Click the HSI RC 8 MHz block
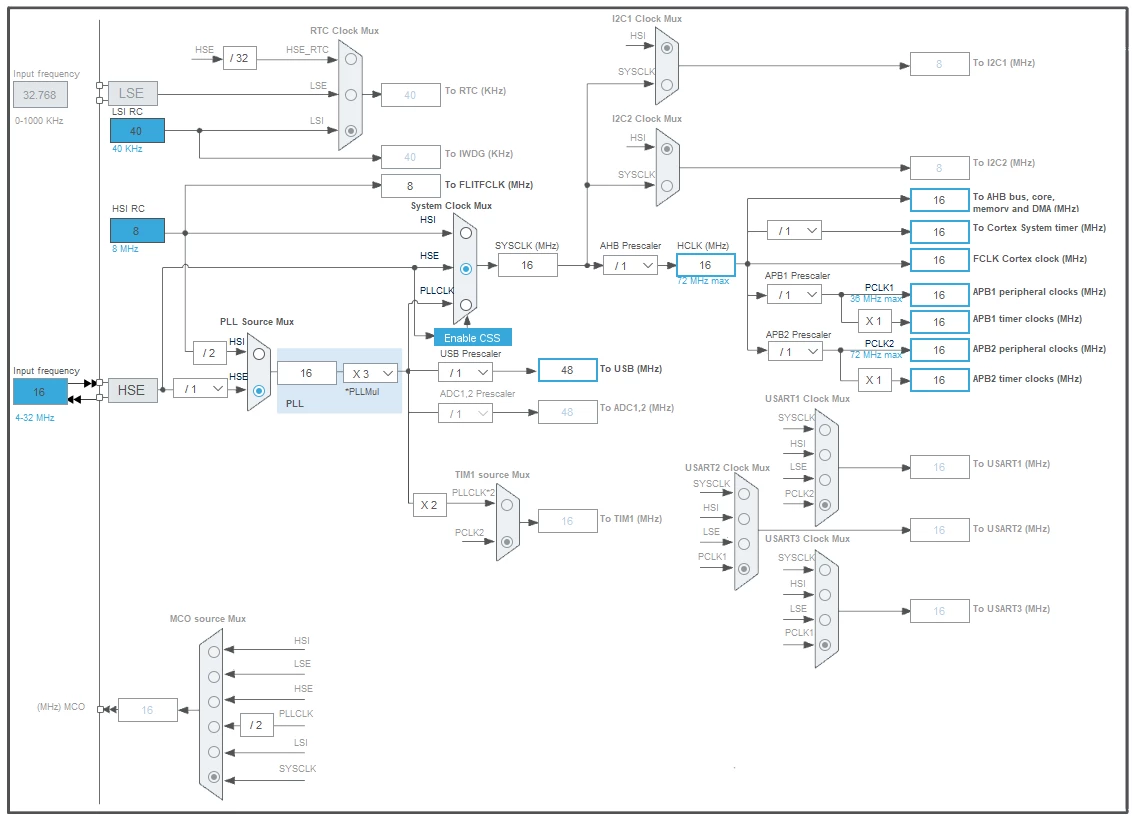The height and width of the screenshot is (817, 1132). (137, 231)
